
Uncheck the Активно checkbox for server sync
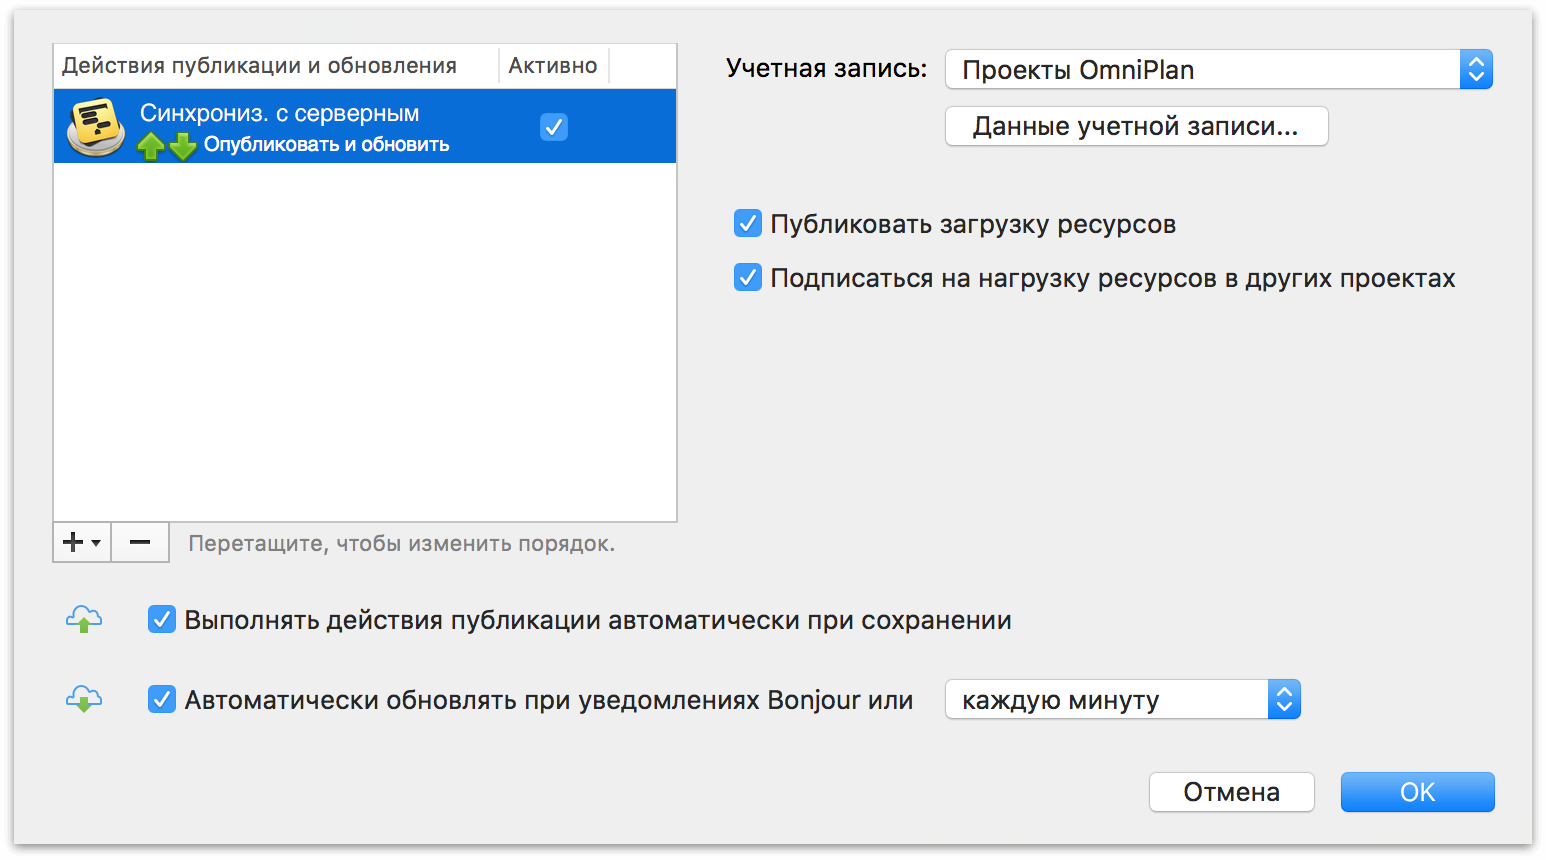point(554,127)
